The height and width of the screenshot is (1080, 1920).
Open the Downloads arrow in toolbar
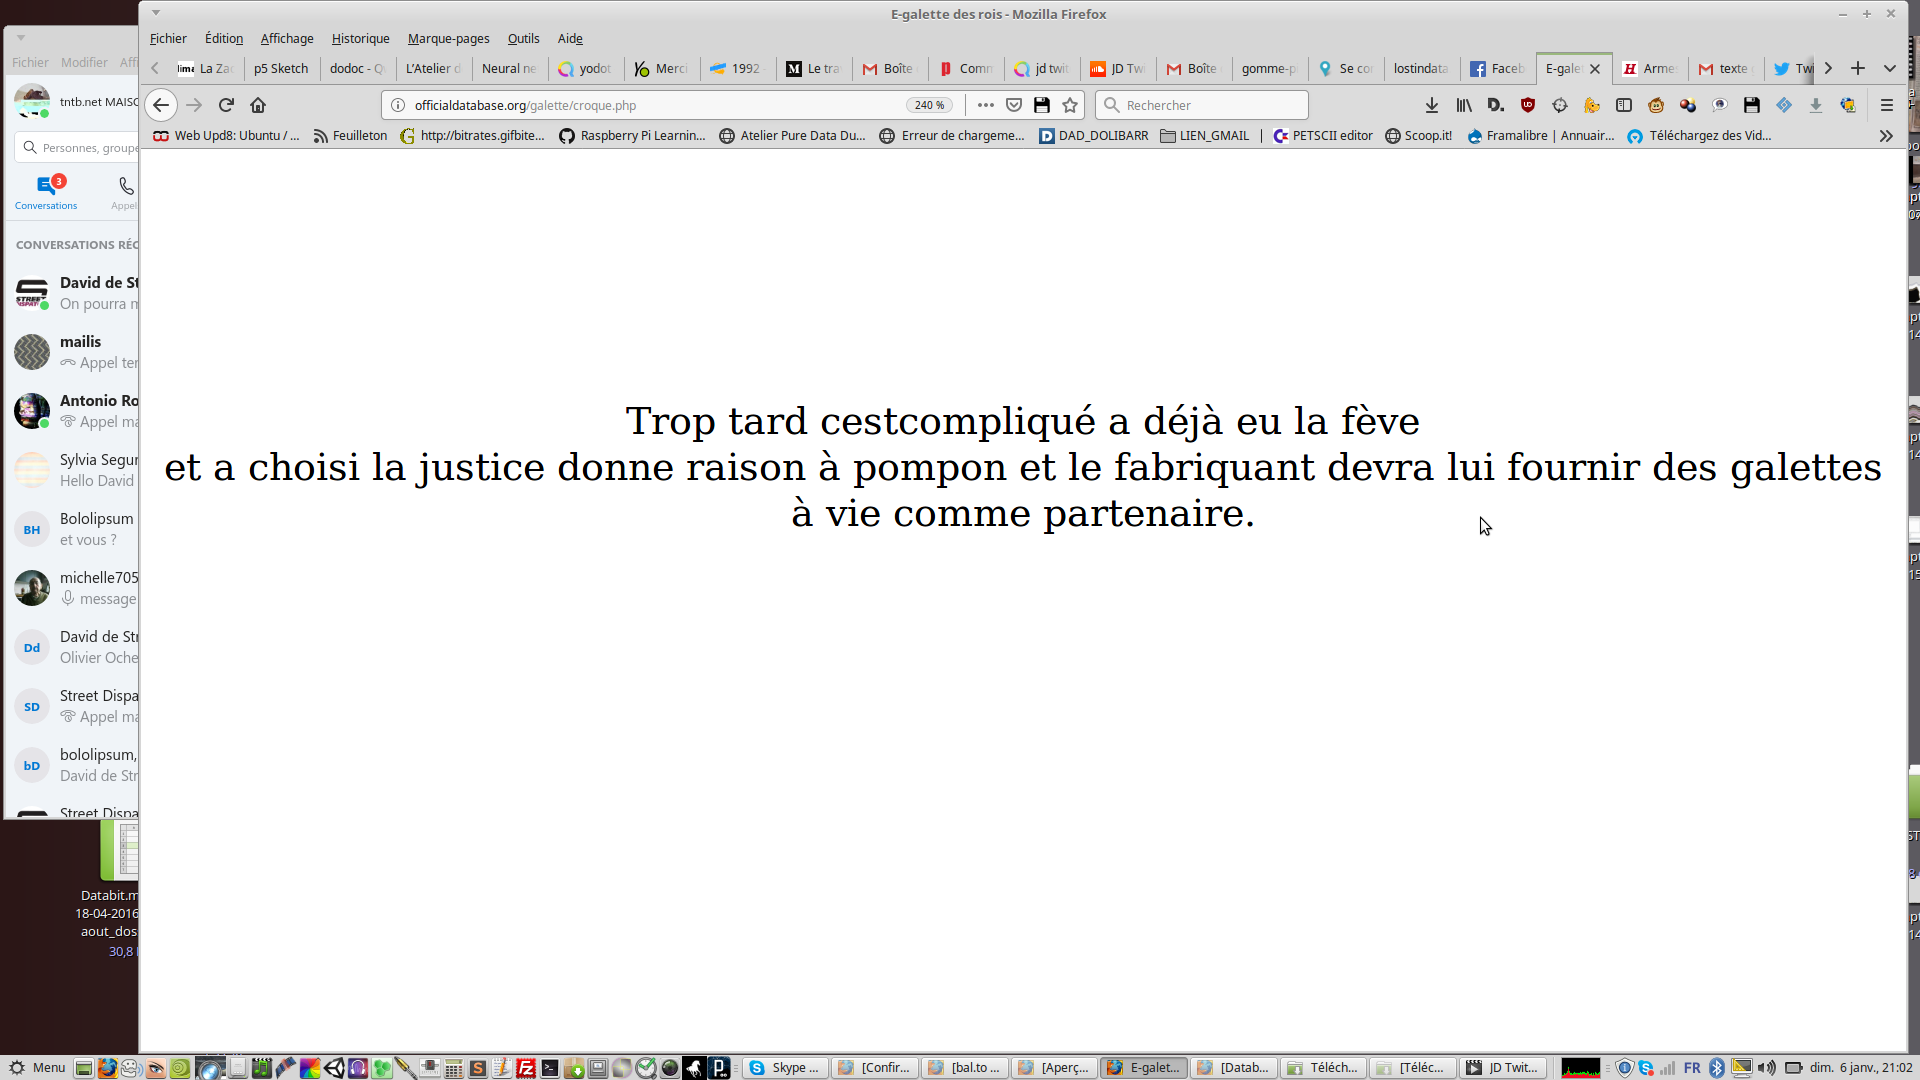1432,105
